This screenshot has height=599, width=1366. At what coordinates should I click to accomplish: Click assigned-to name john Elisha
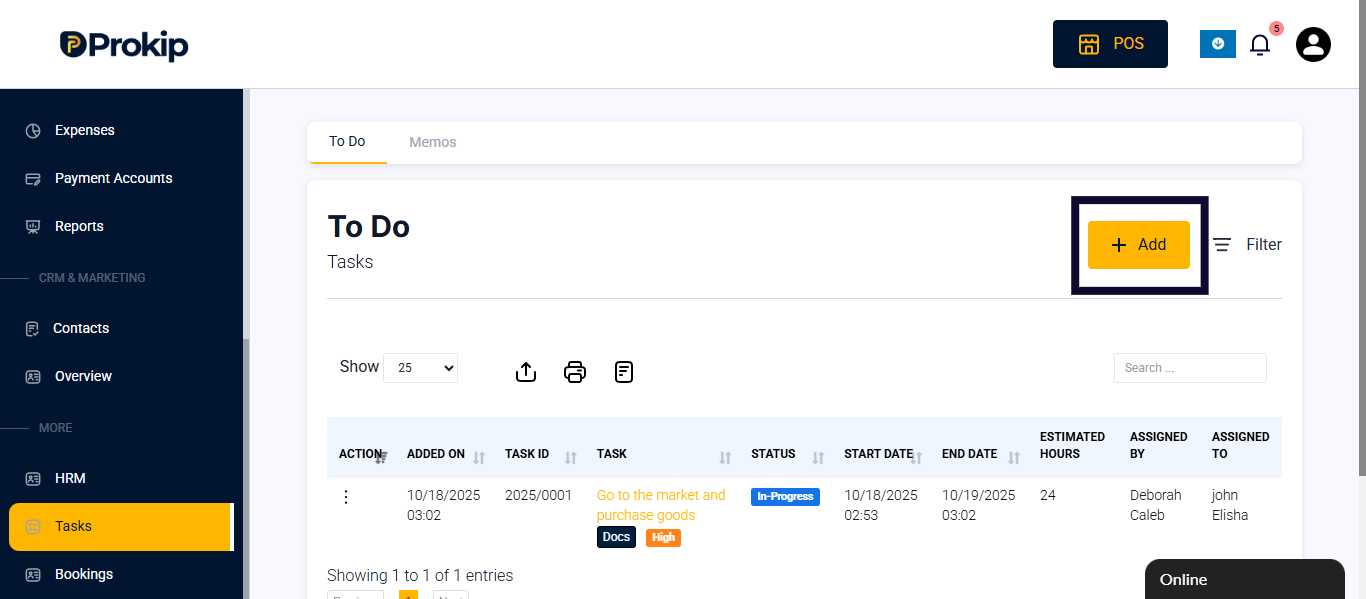[1230, 505]
